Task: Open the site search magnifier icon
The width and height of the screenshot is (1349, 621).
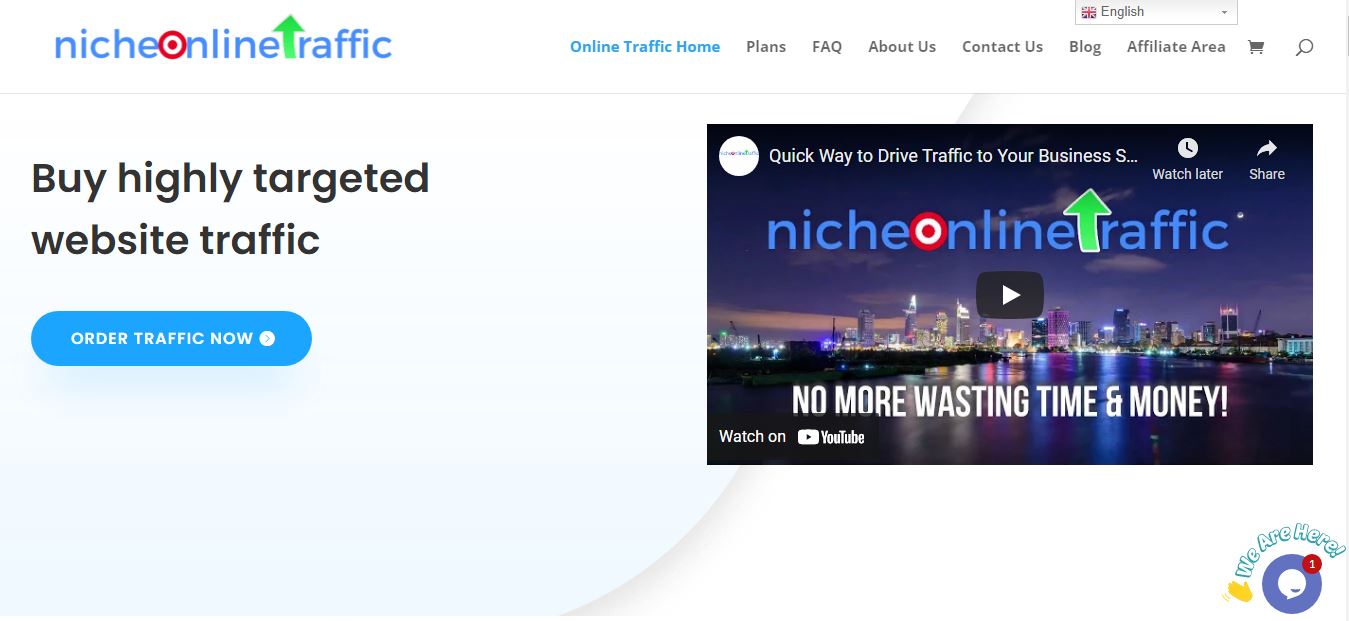Action: point(1304,47)
